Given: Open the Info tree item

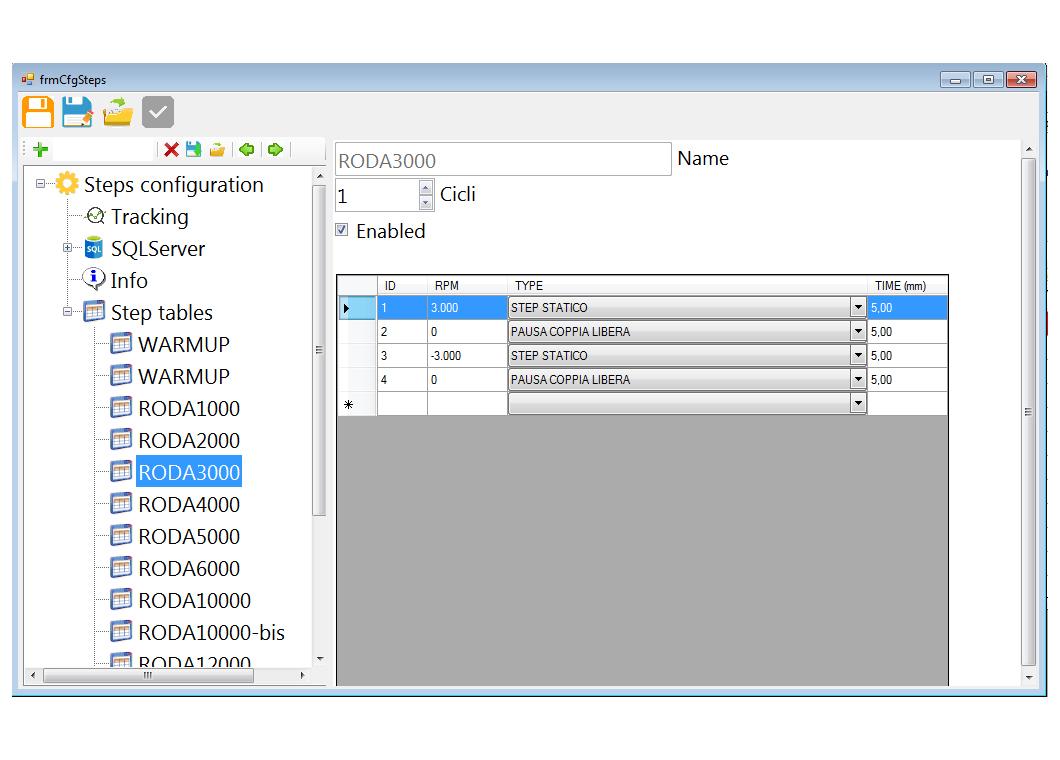Looking at the screenshot, I should [x=128, y=281].
